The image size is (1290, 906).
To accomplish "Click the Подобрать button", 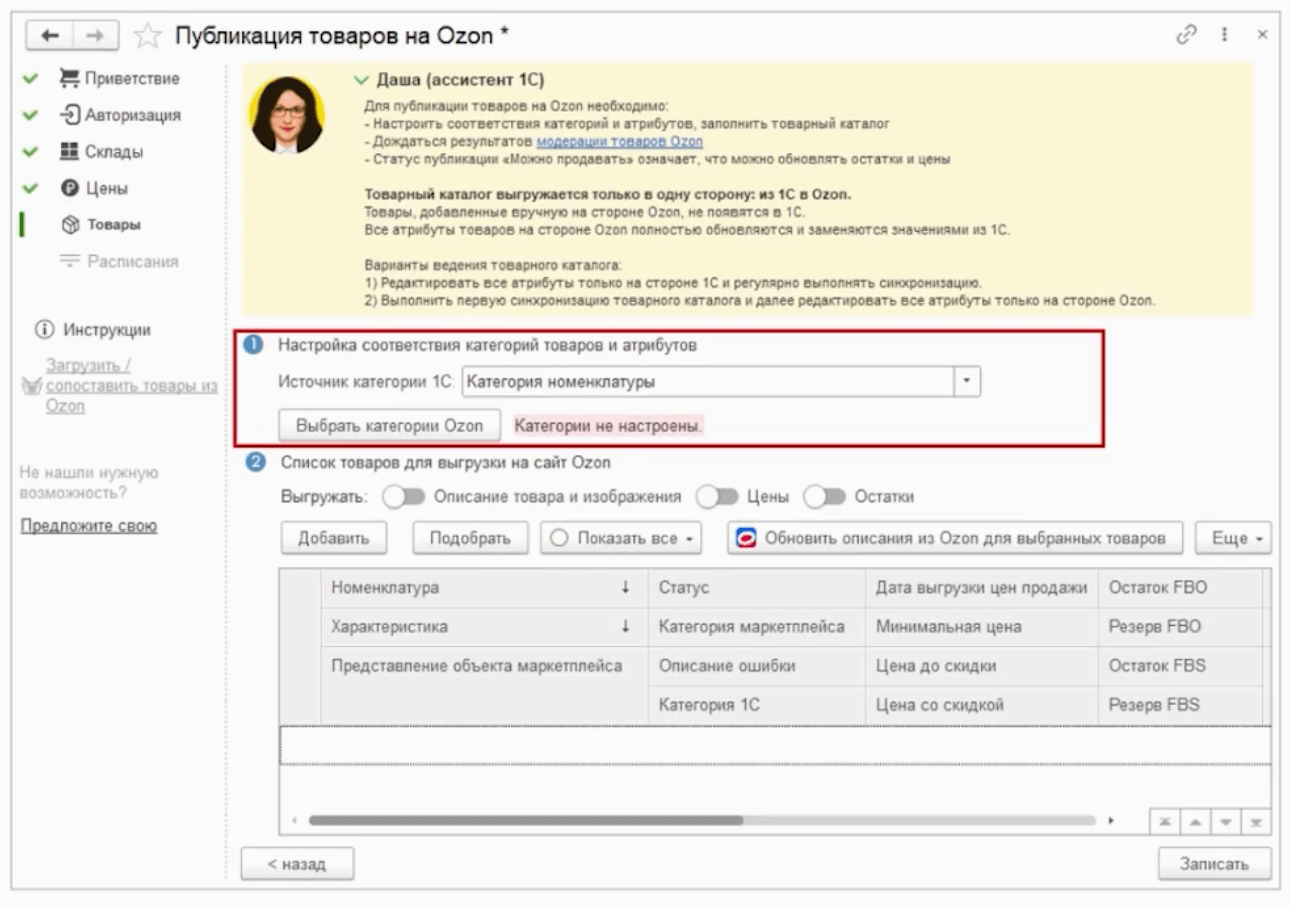I will [470, 538].
